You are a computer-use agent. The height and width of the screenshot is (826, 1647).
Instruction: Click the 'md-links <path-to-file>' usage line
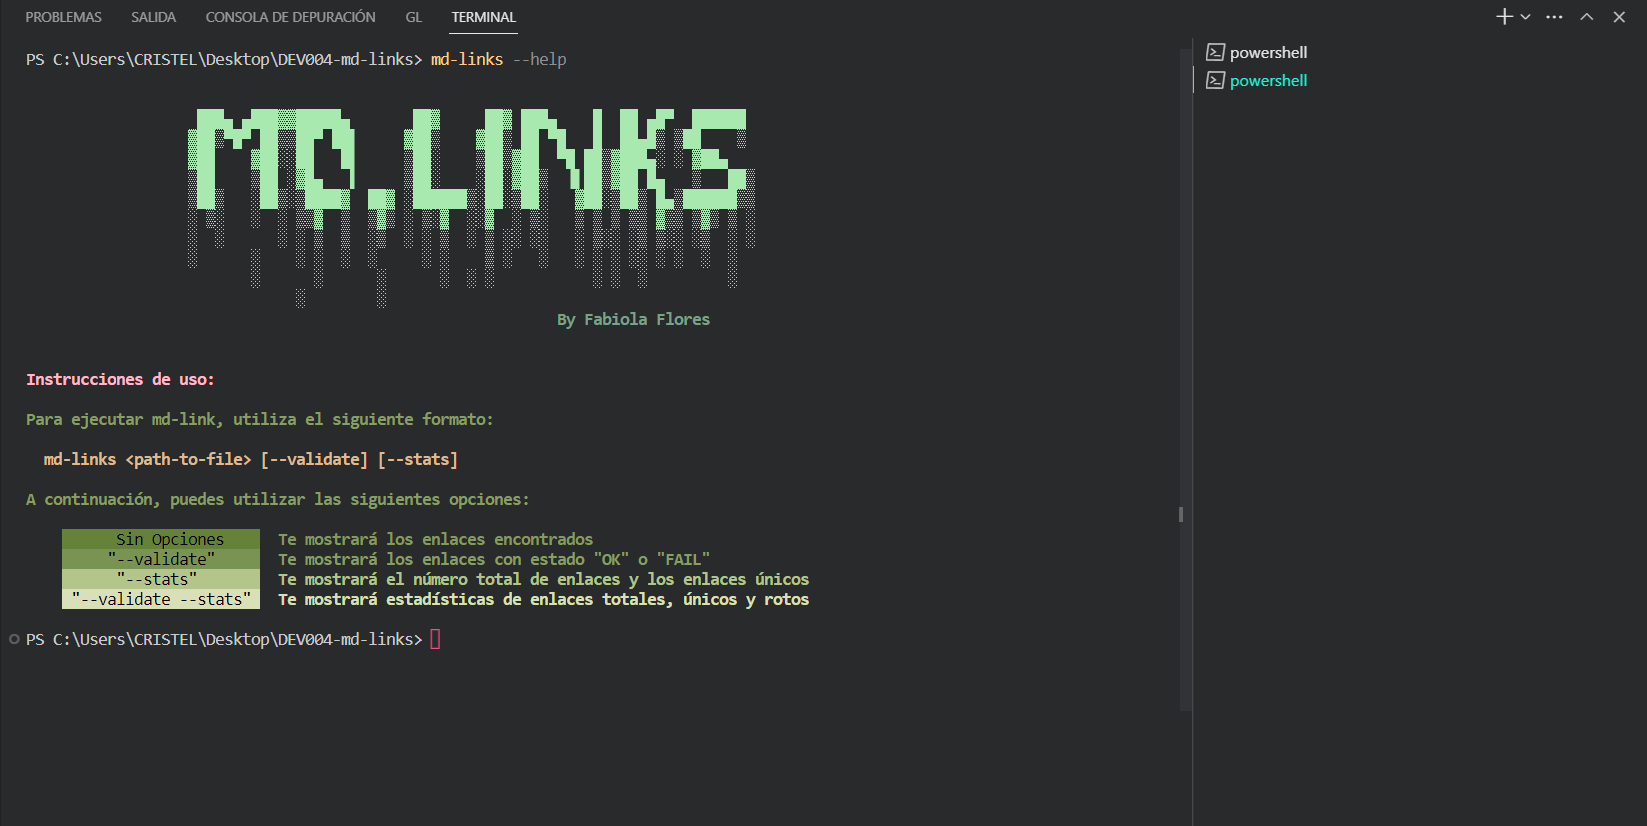pyautogui.click(x=250, y=459)
